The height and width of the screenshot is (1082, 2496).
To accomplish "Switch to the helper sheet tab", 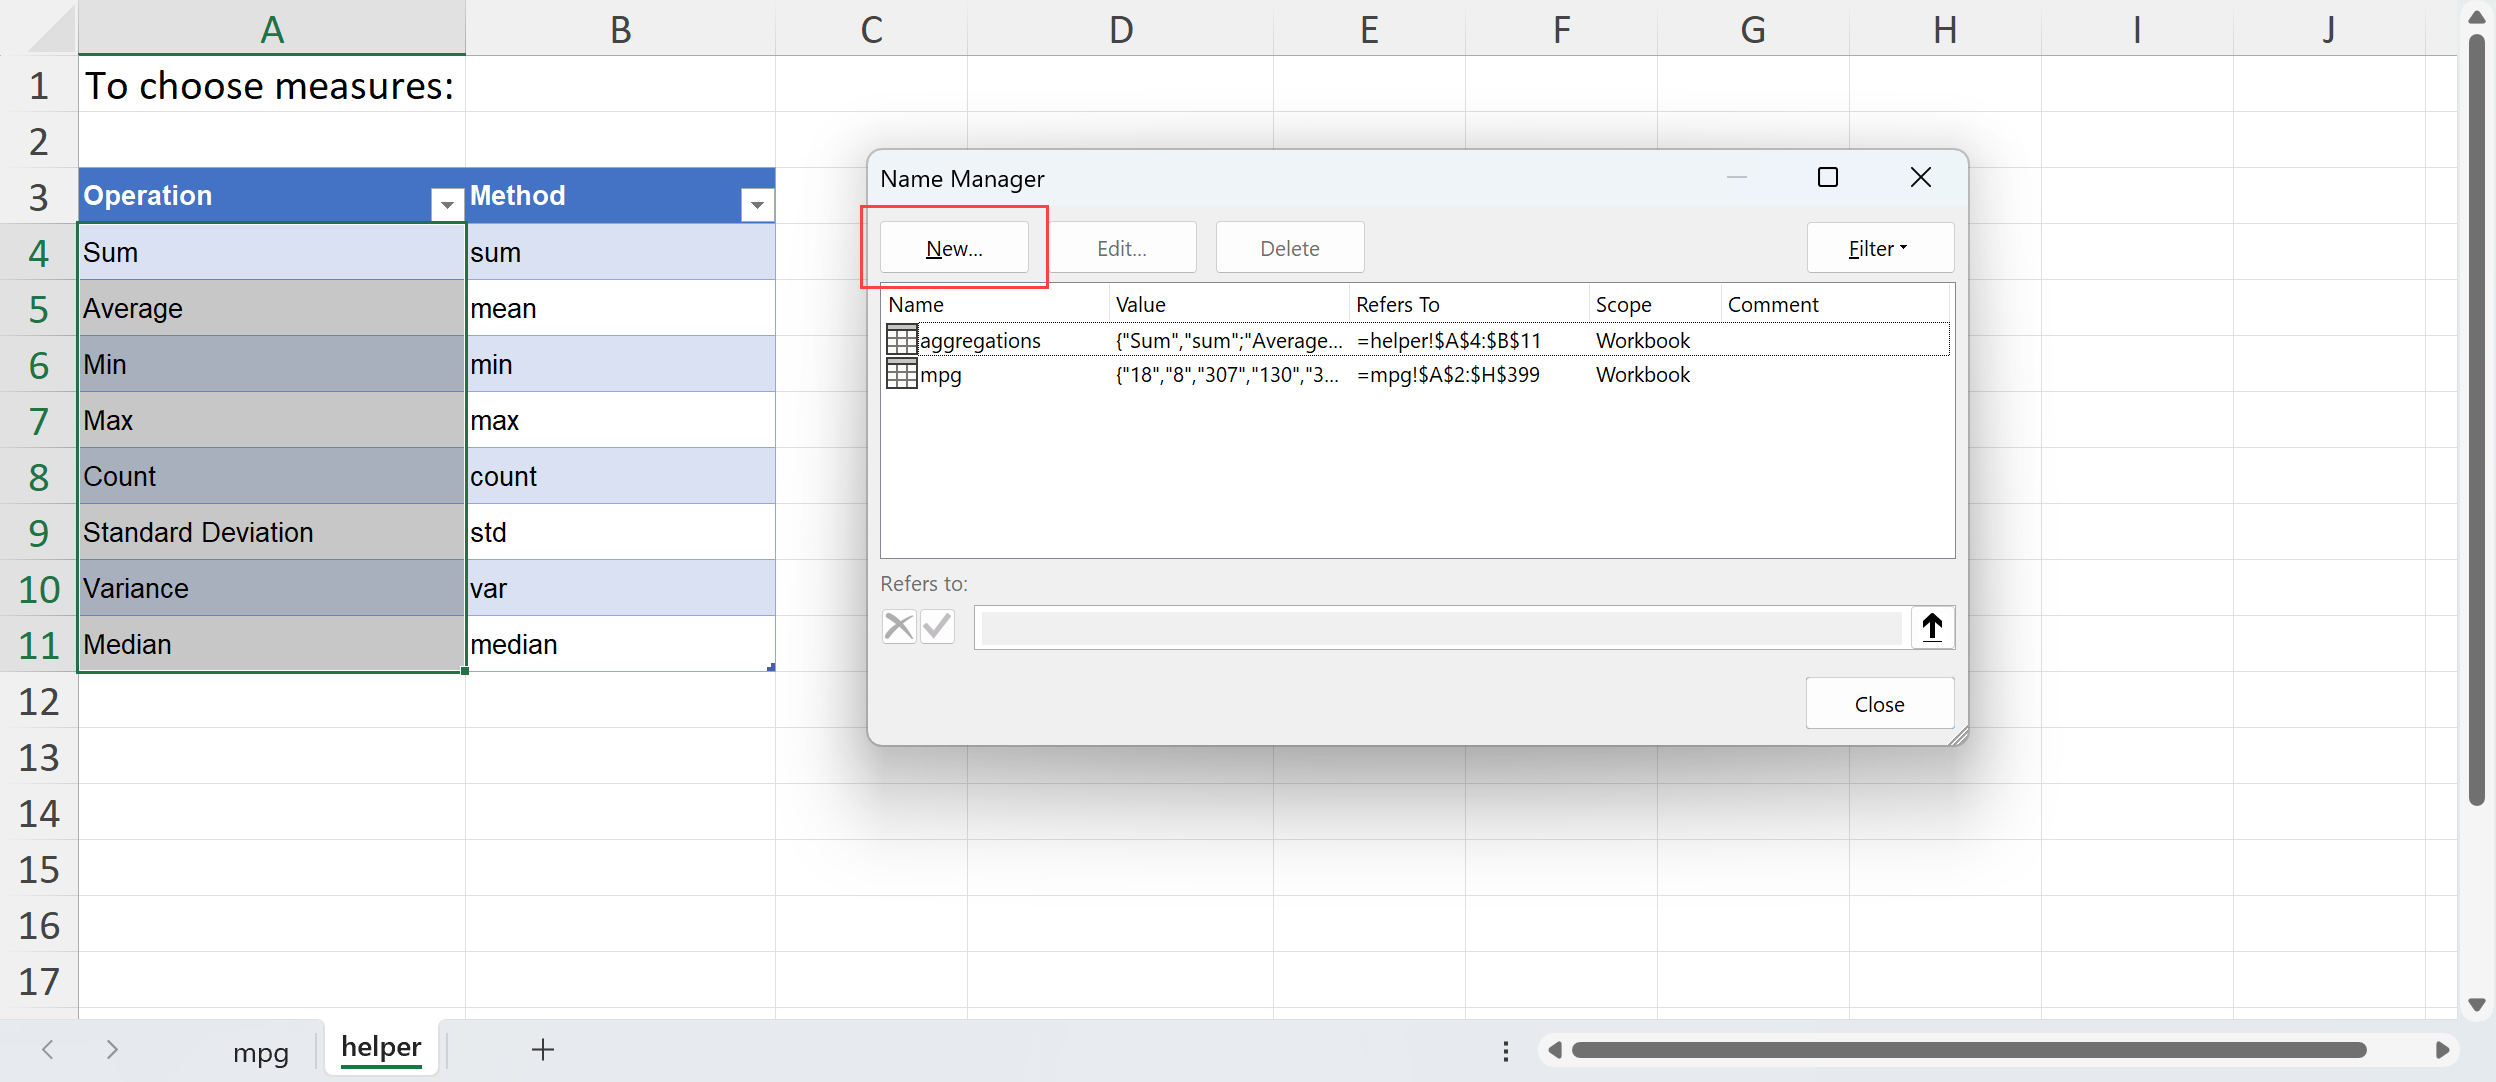I will point(381,1047).
